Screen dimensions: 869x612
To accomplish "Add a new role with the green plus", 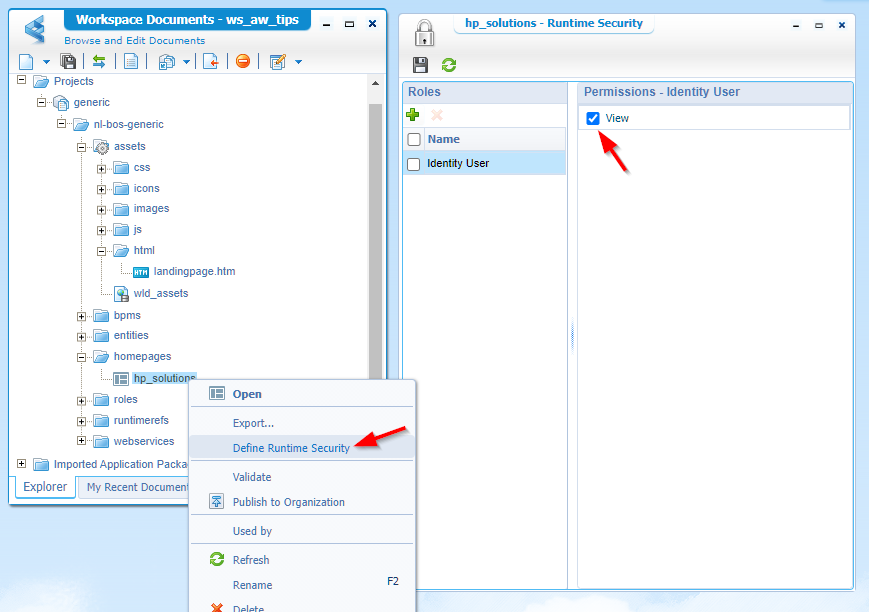I will point(413,115).
